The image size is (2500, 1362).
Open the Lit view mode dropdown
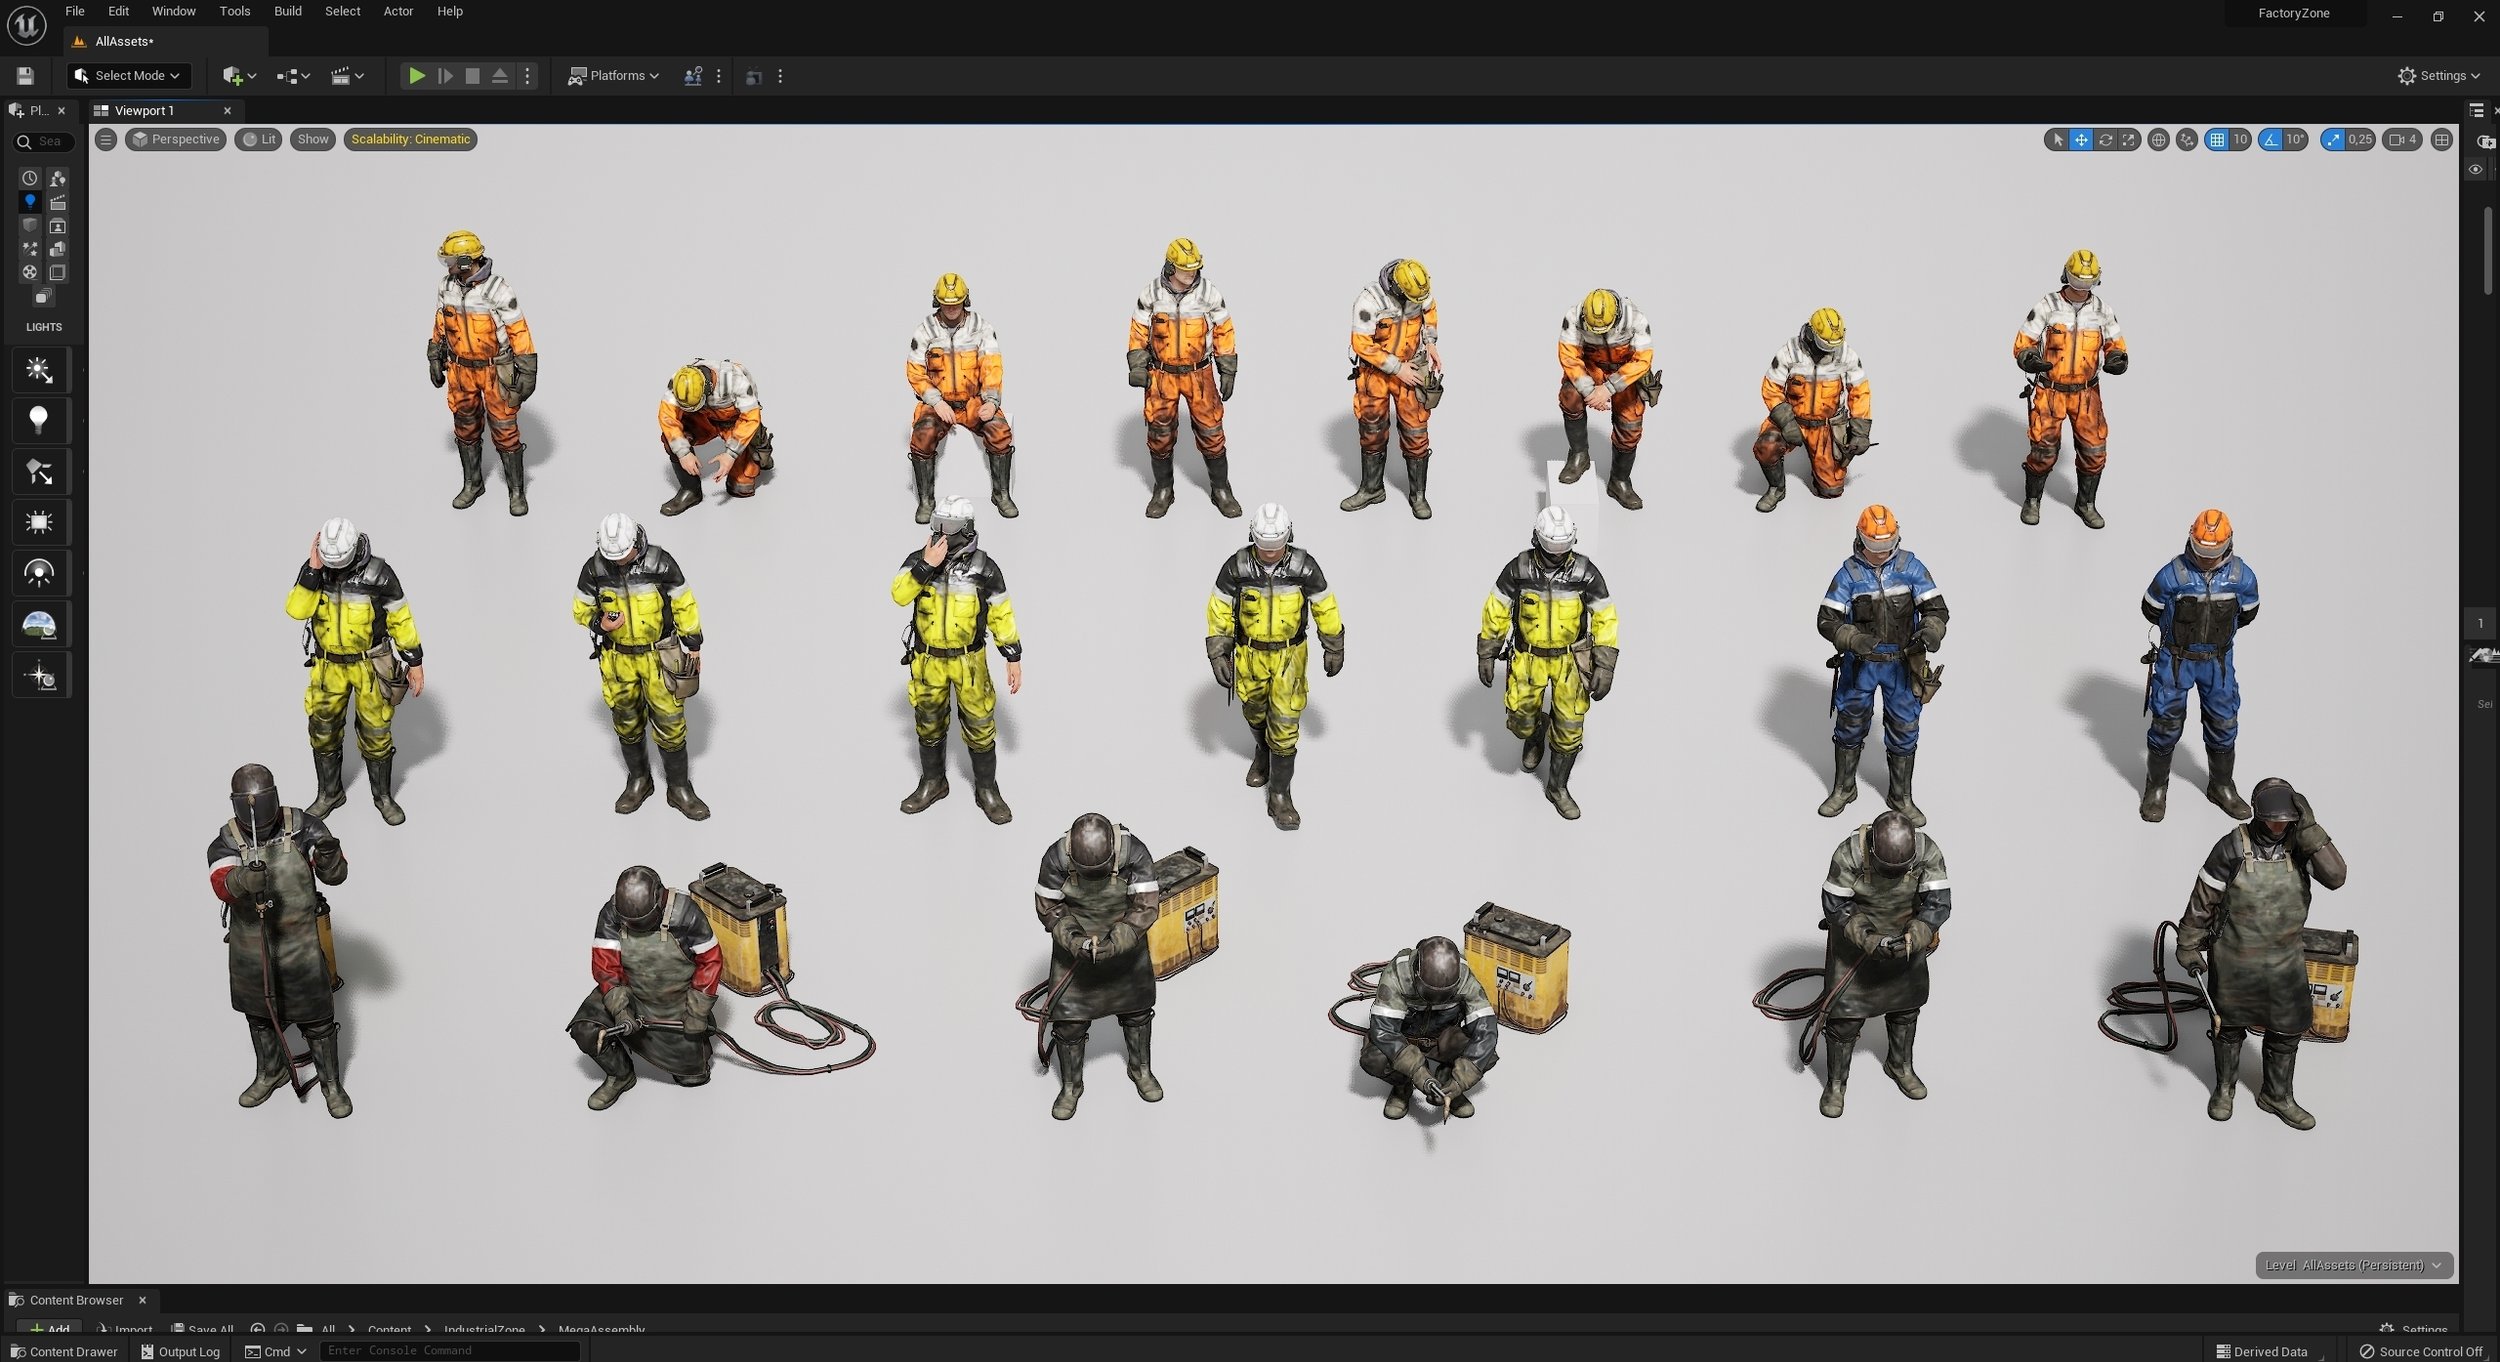[259, 140]
